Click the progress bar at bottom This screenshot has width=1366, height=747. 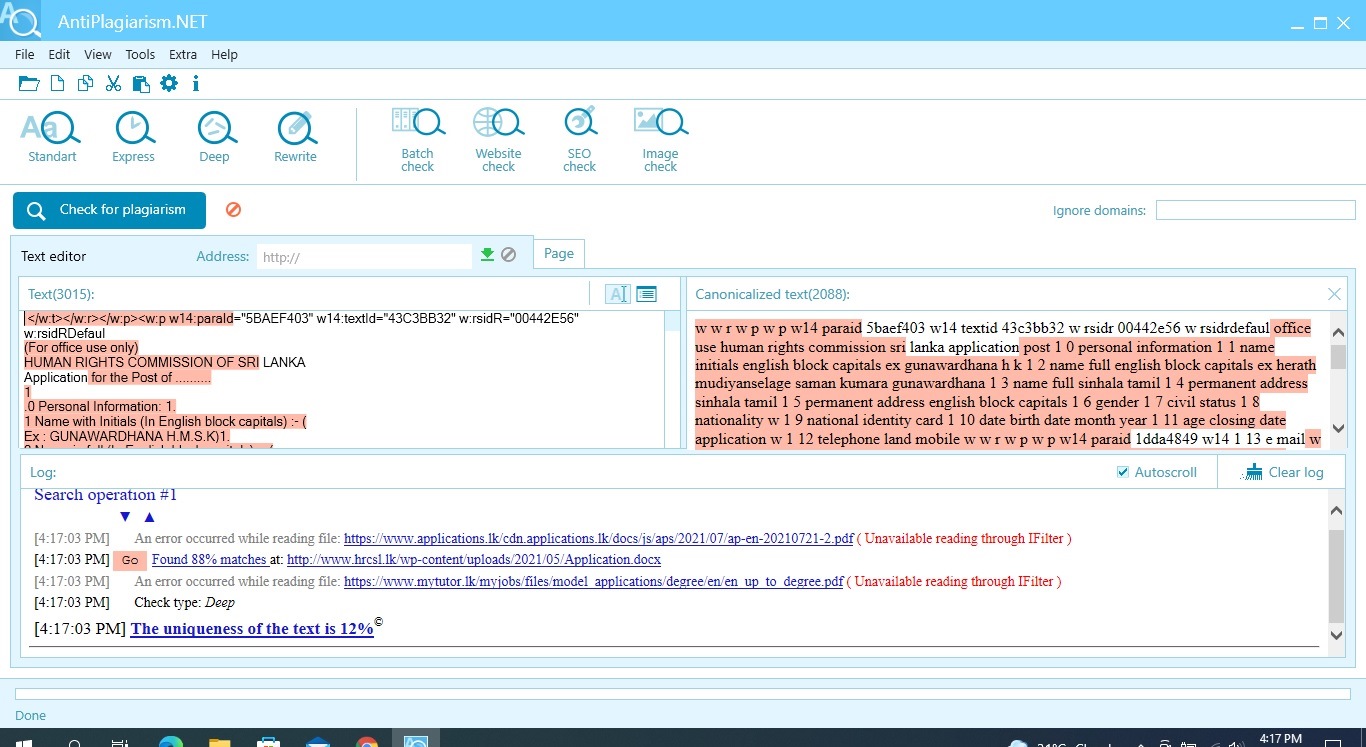(x=683, y=693)
